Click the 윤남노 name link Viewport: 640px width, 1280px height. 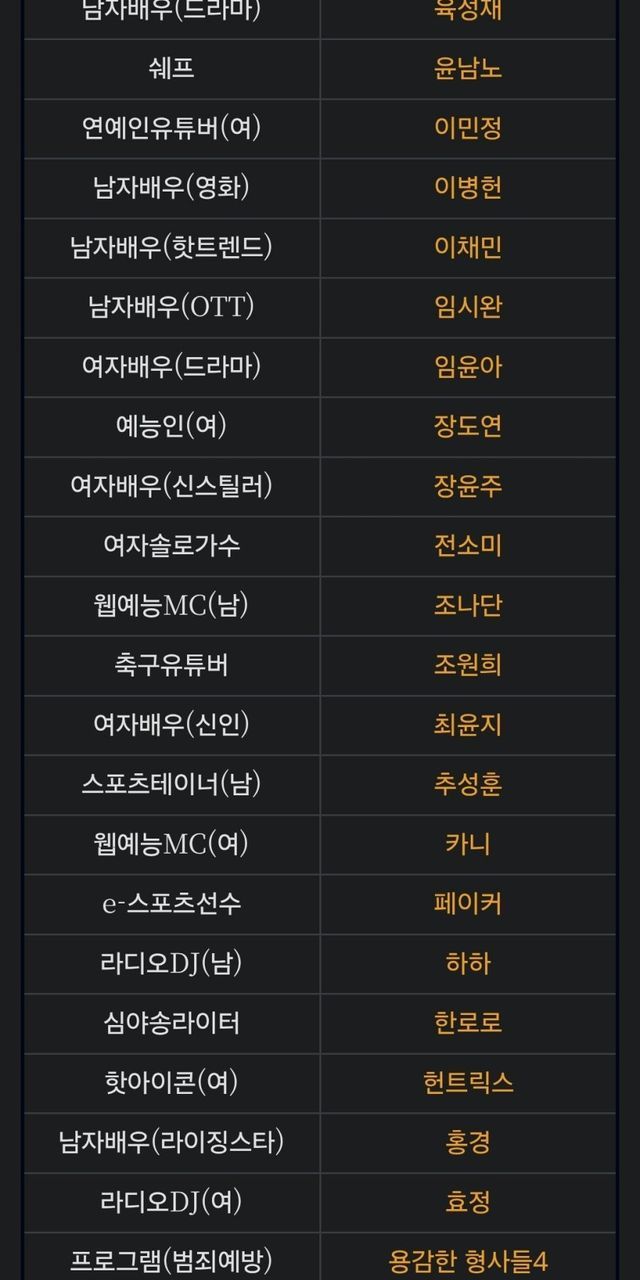point(468,69)
